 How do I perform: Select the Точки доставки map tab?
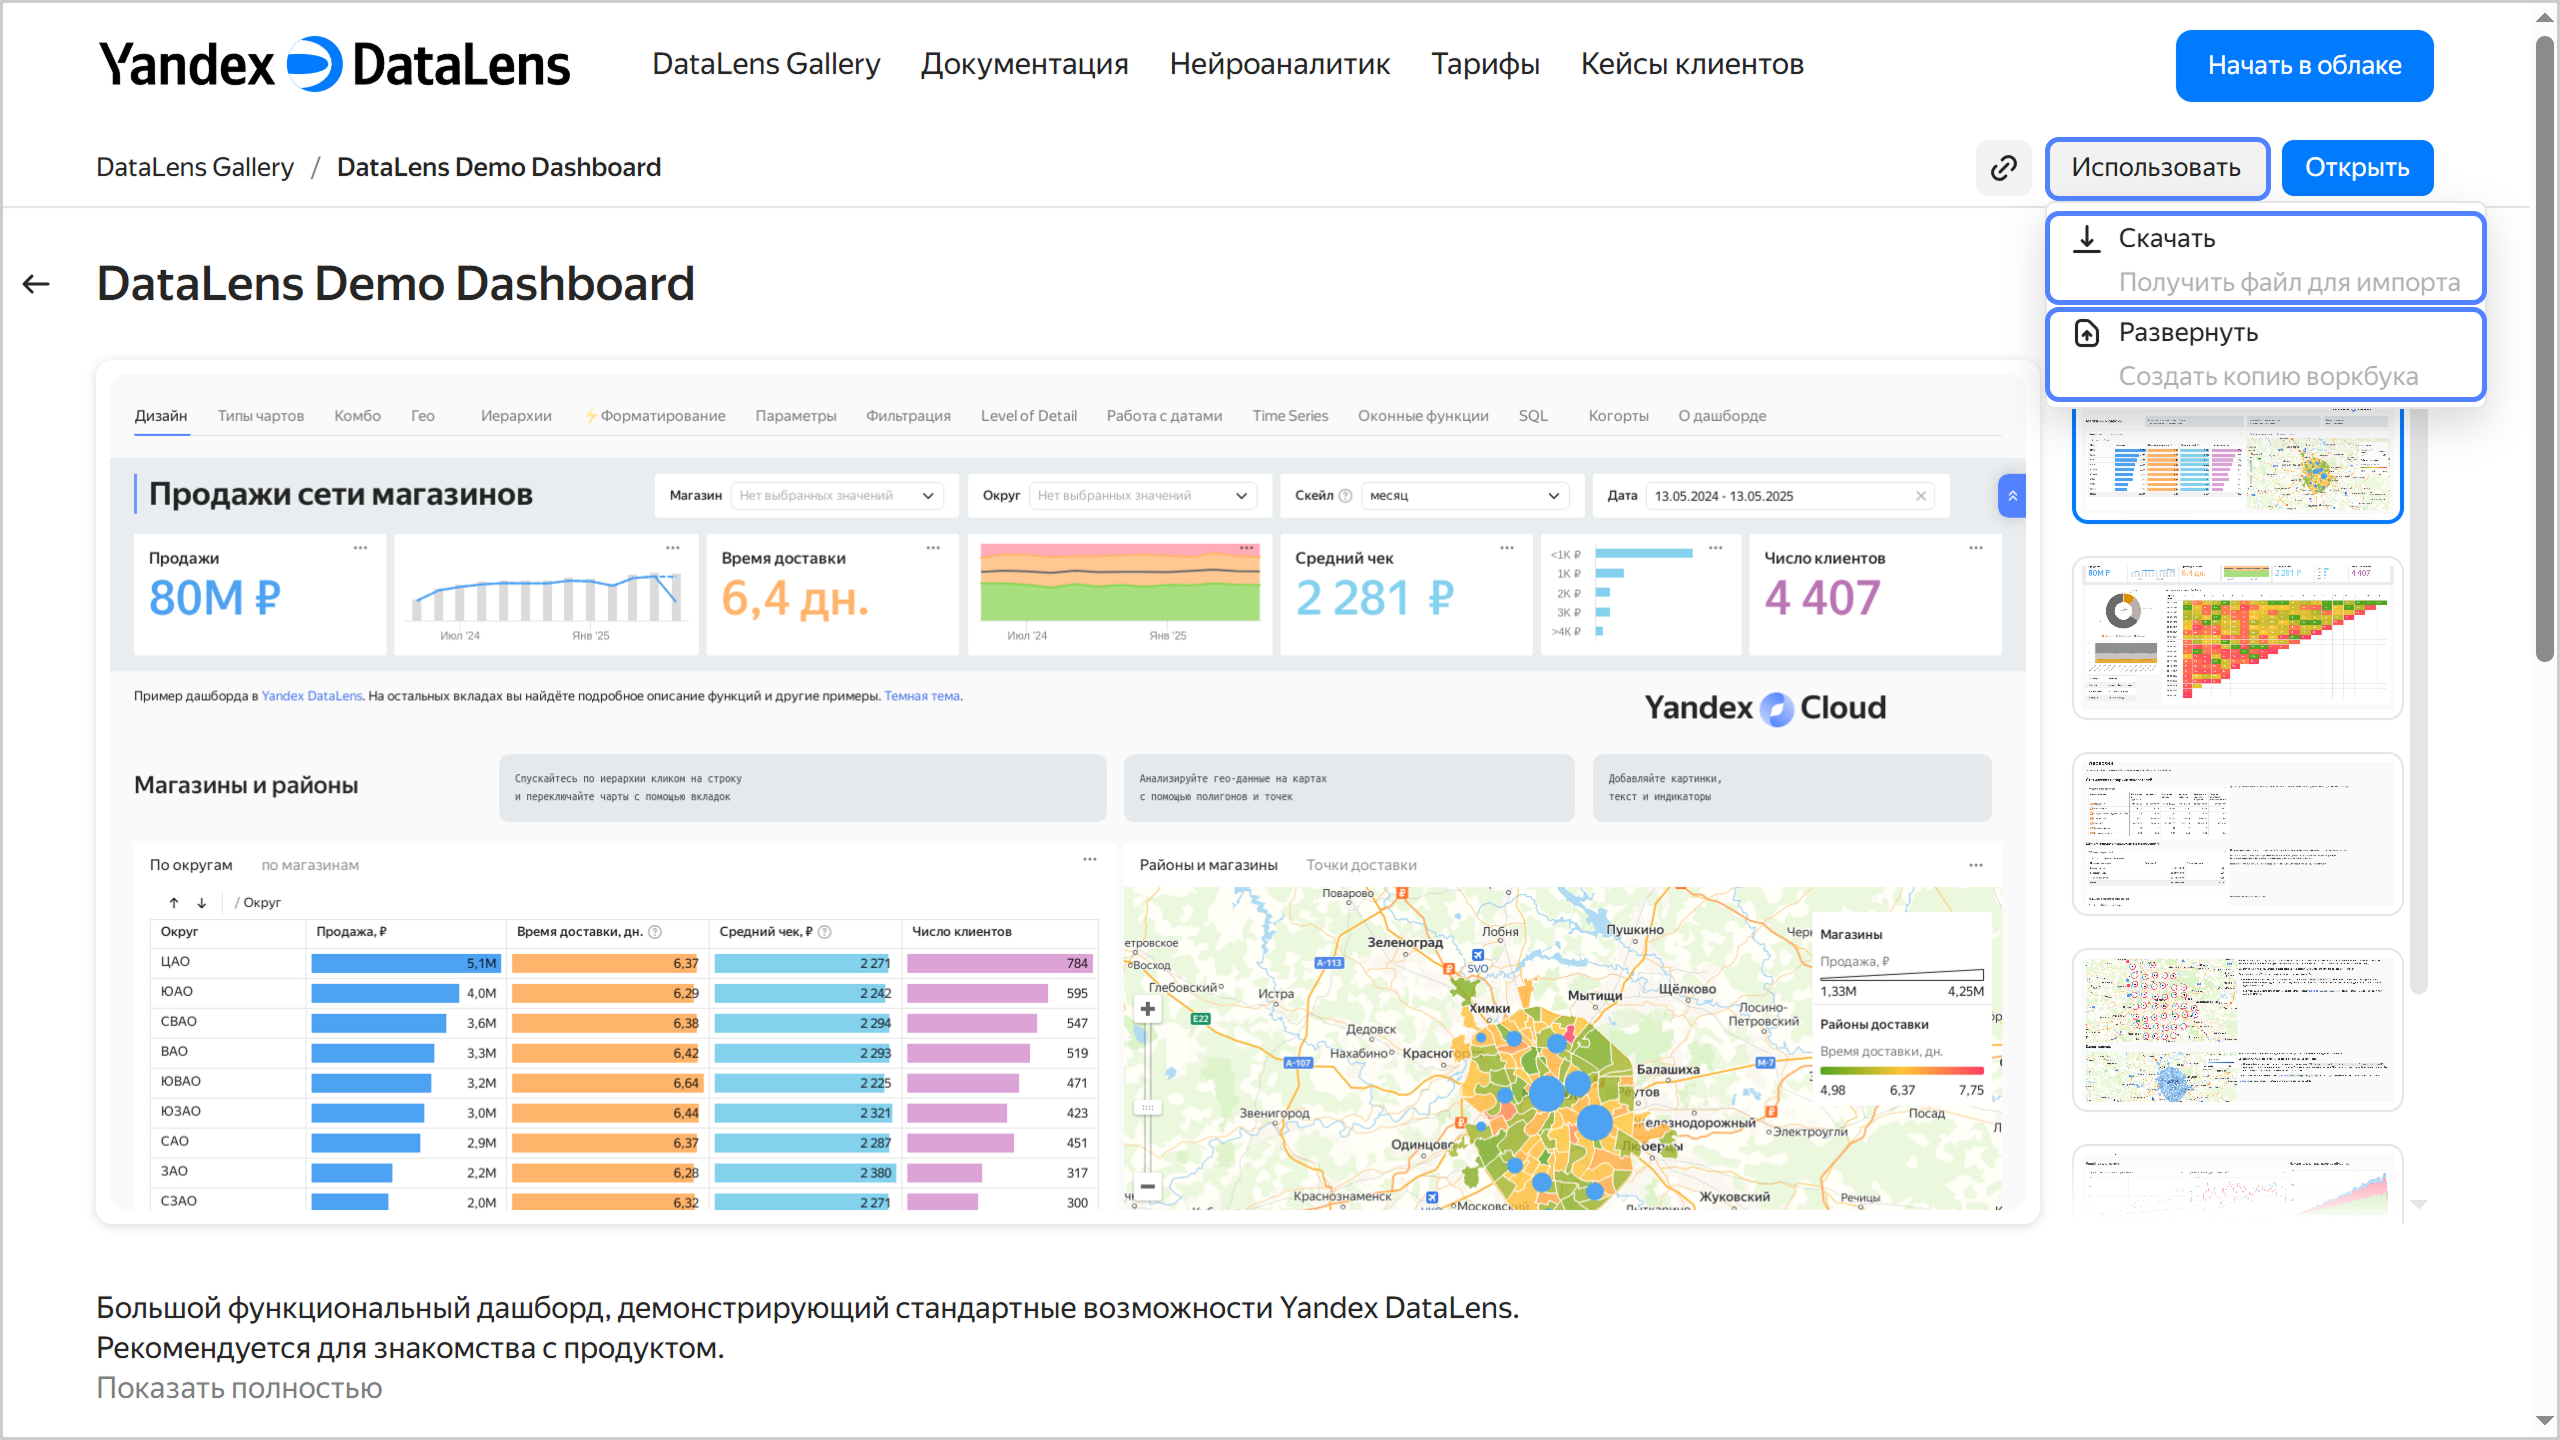[x=1361, y=865]
